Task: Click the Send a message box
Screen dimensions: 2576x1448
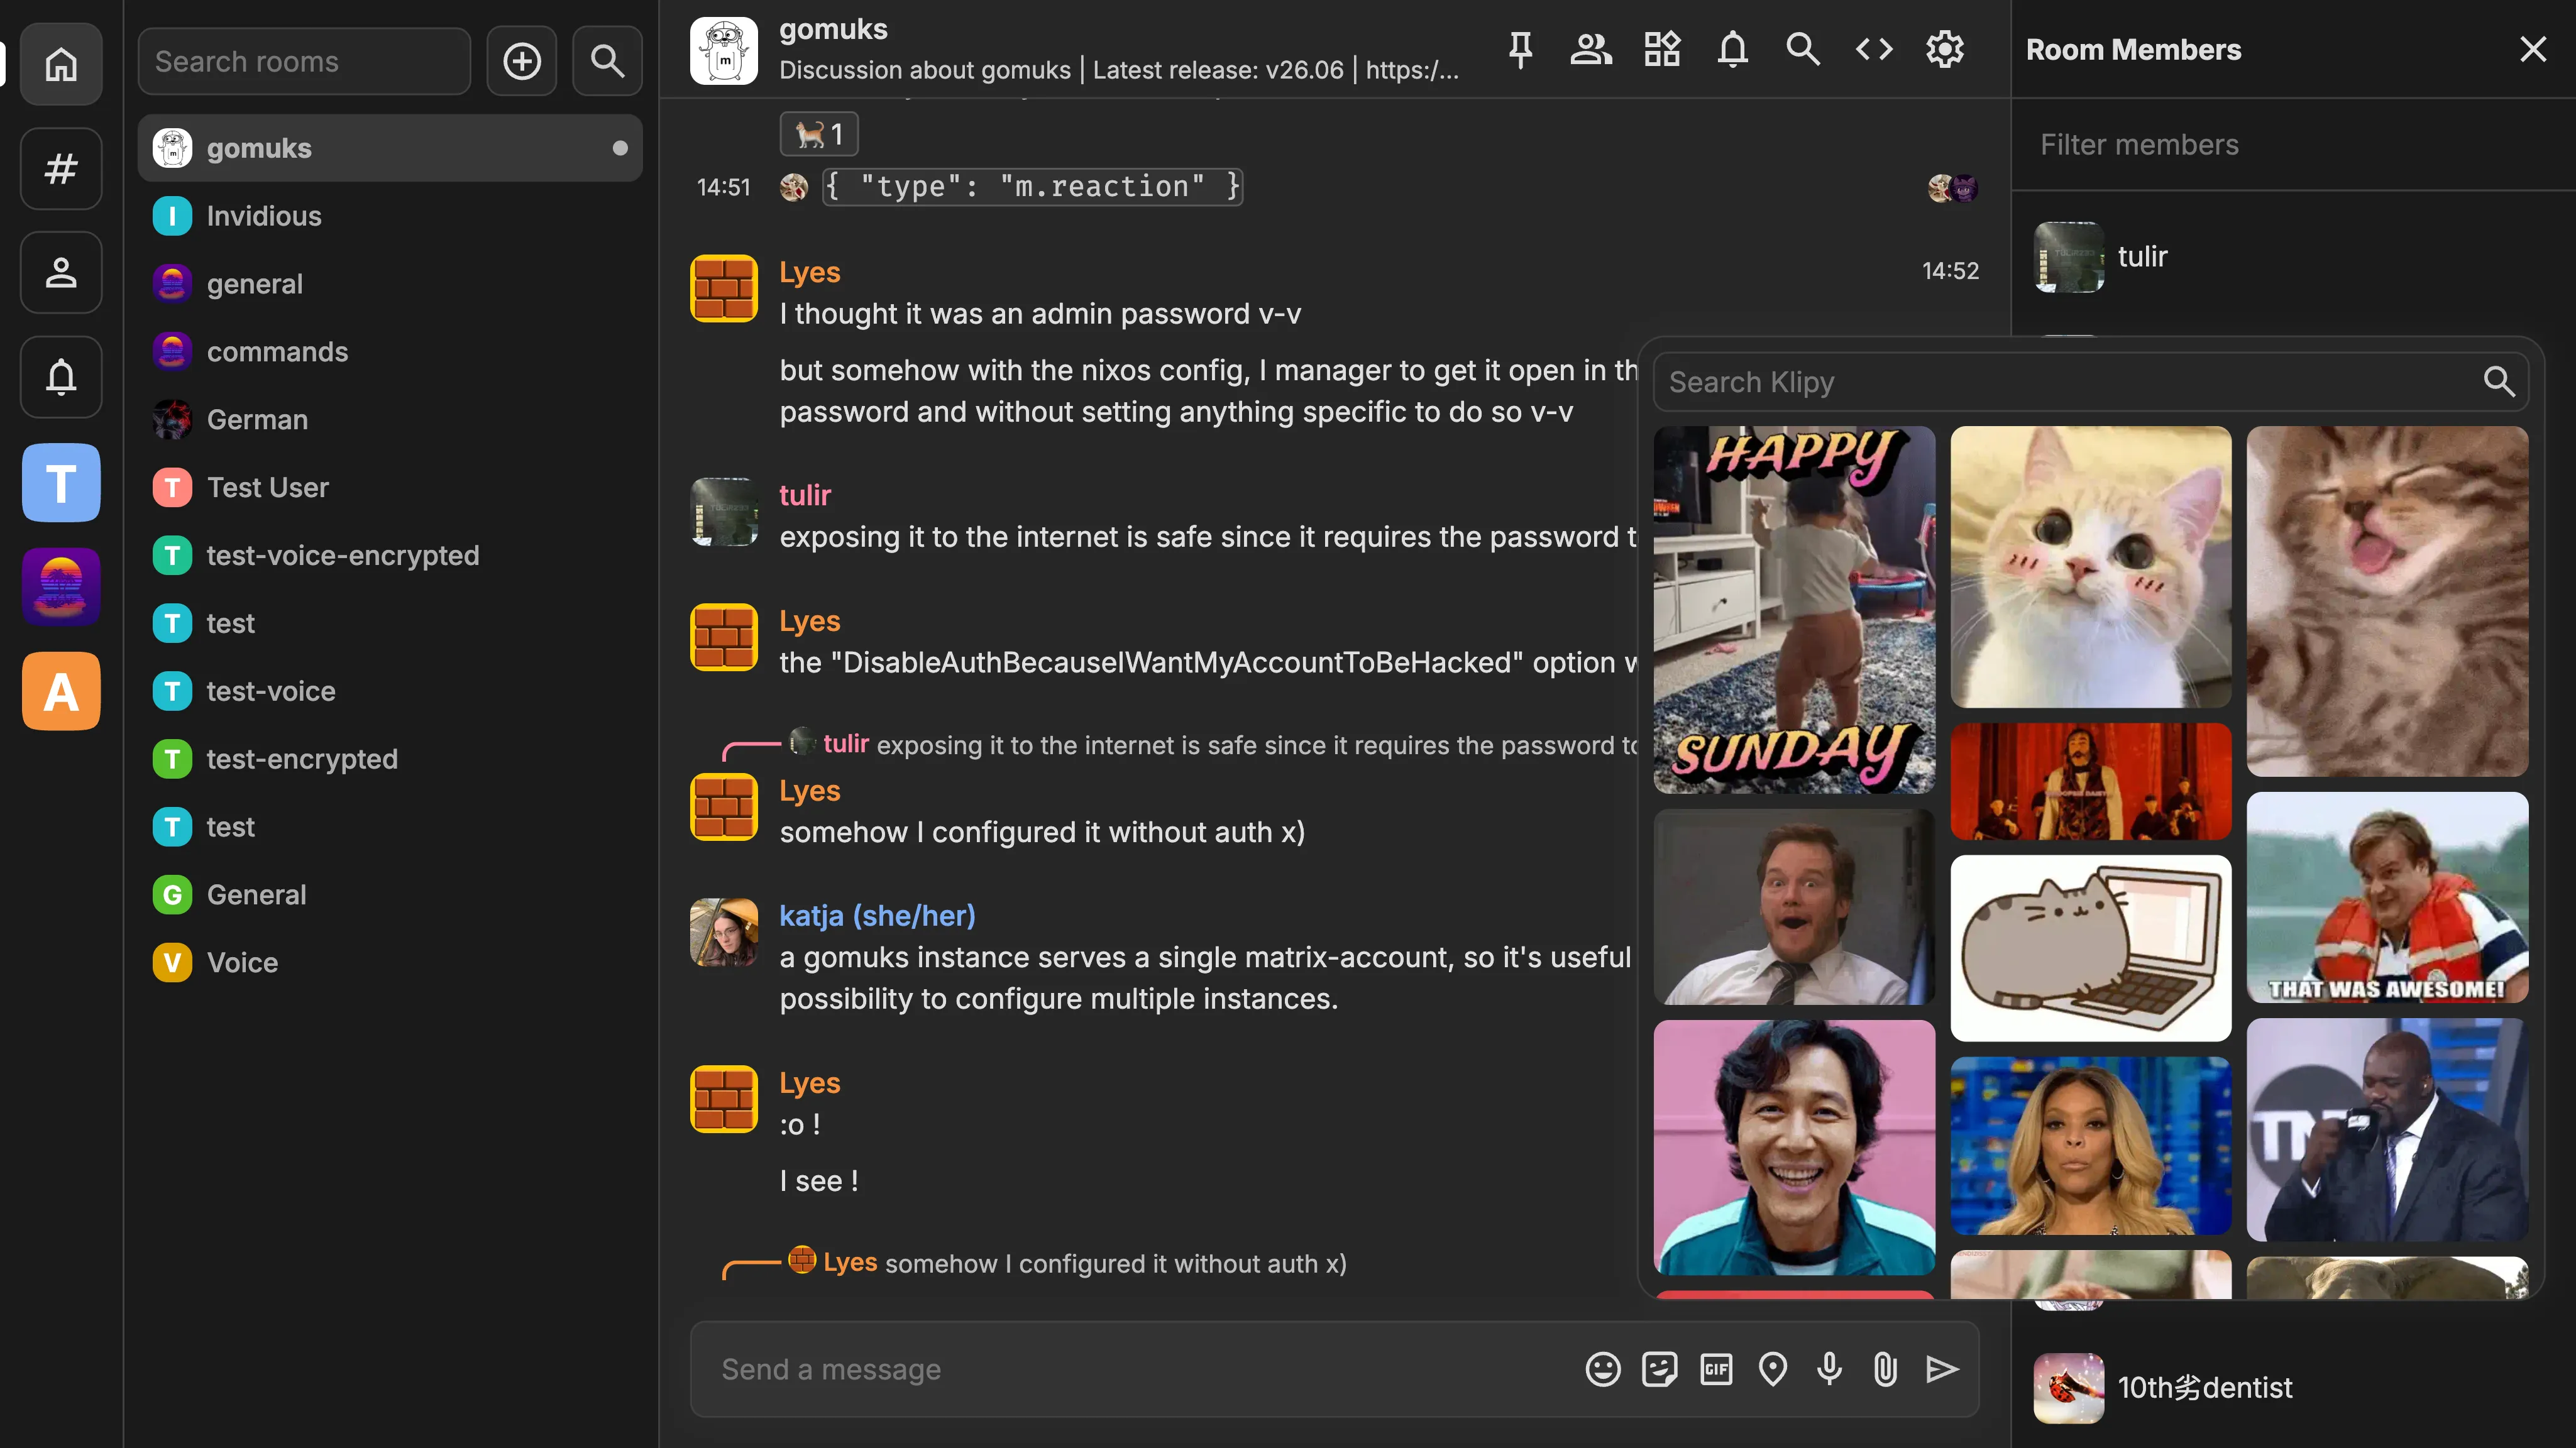Action: click(x=1140, y=1369)
